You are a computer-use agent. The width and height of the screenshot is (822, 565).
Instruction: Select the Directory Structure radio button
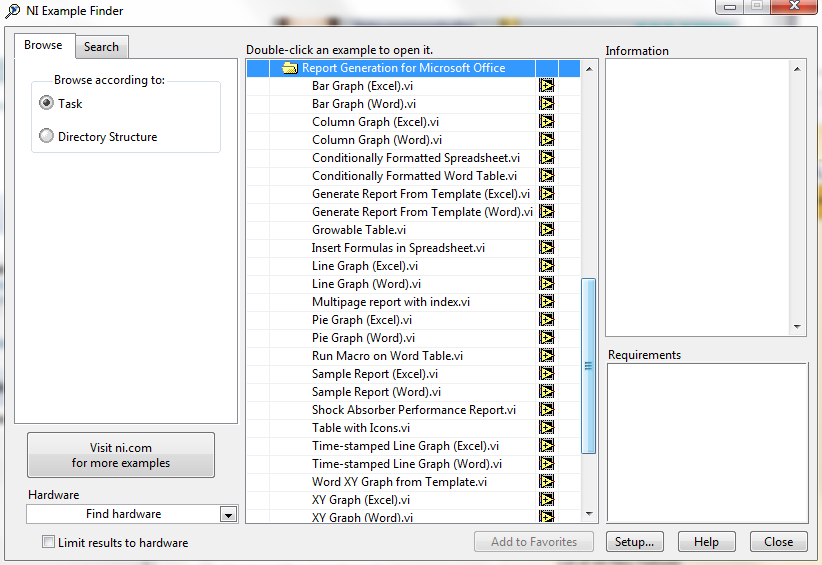[x=46, y=136]
